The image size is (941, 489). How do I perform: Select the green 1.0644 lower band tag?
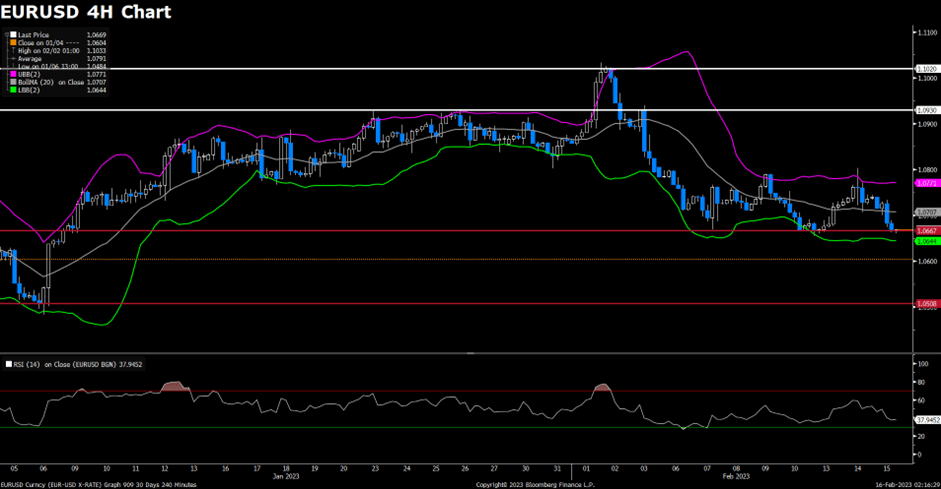[926, 241]
